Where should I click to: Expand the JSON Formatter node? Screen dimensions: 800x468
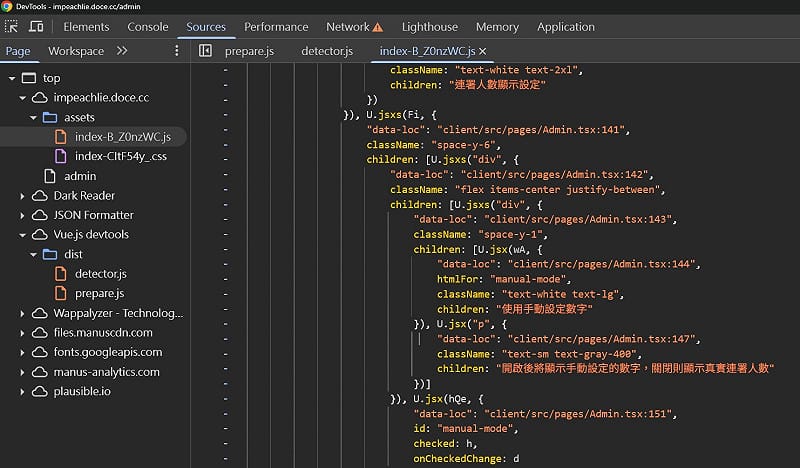click(x=22, y=215)
